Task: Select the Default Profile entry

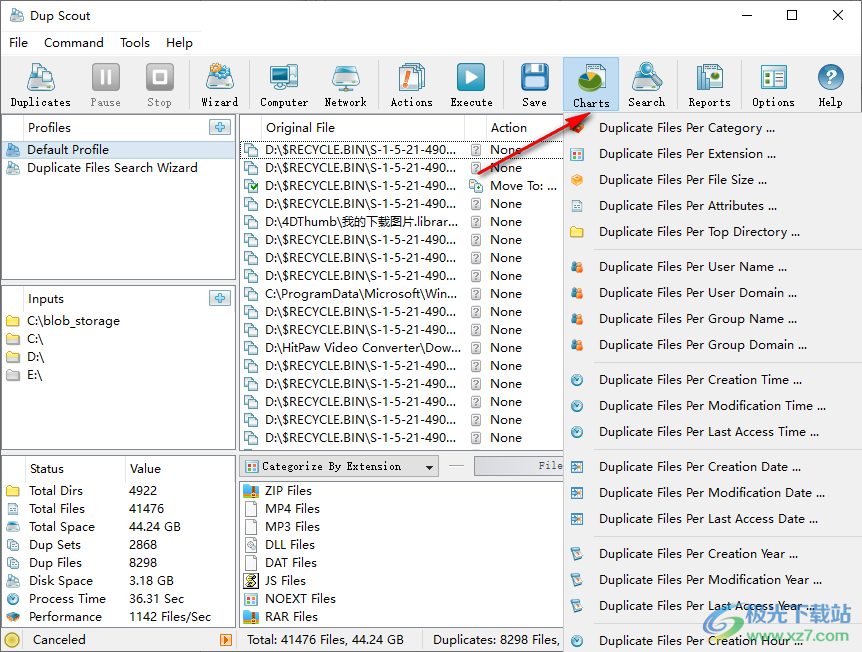Action: pos(119,150)
